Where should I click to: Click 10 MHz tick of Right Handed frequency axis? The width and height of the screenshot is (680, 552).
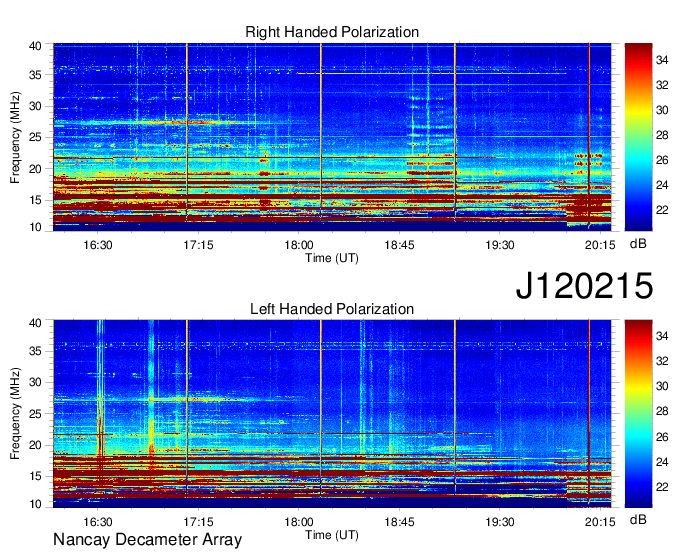[x=36, y=227]
